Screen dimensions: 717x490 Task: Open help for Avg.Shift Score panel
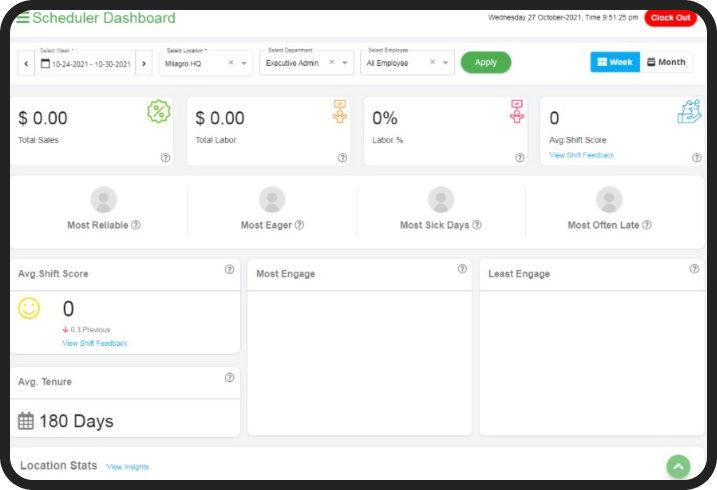(230, 270)
